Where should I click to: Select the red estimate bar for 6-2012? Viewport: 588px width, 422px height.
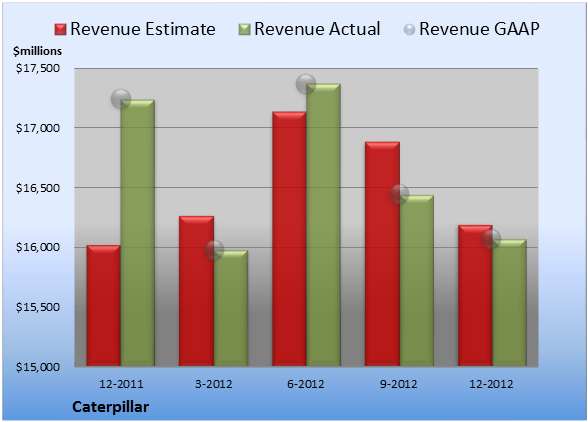pyautogui.click(x=289, y=239)
